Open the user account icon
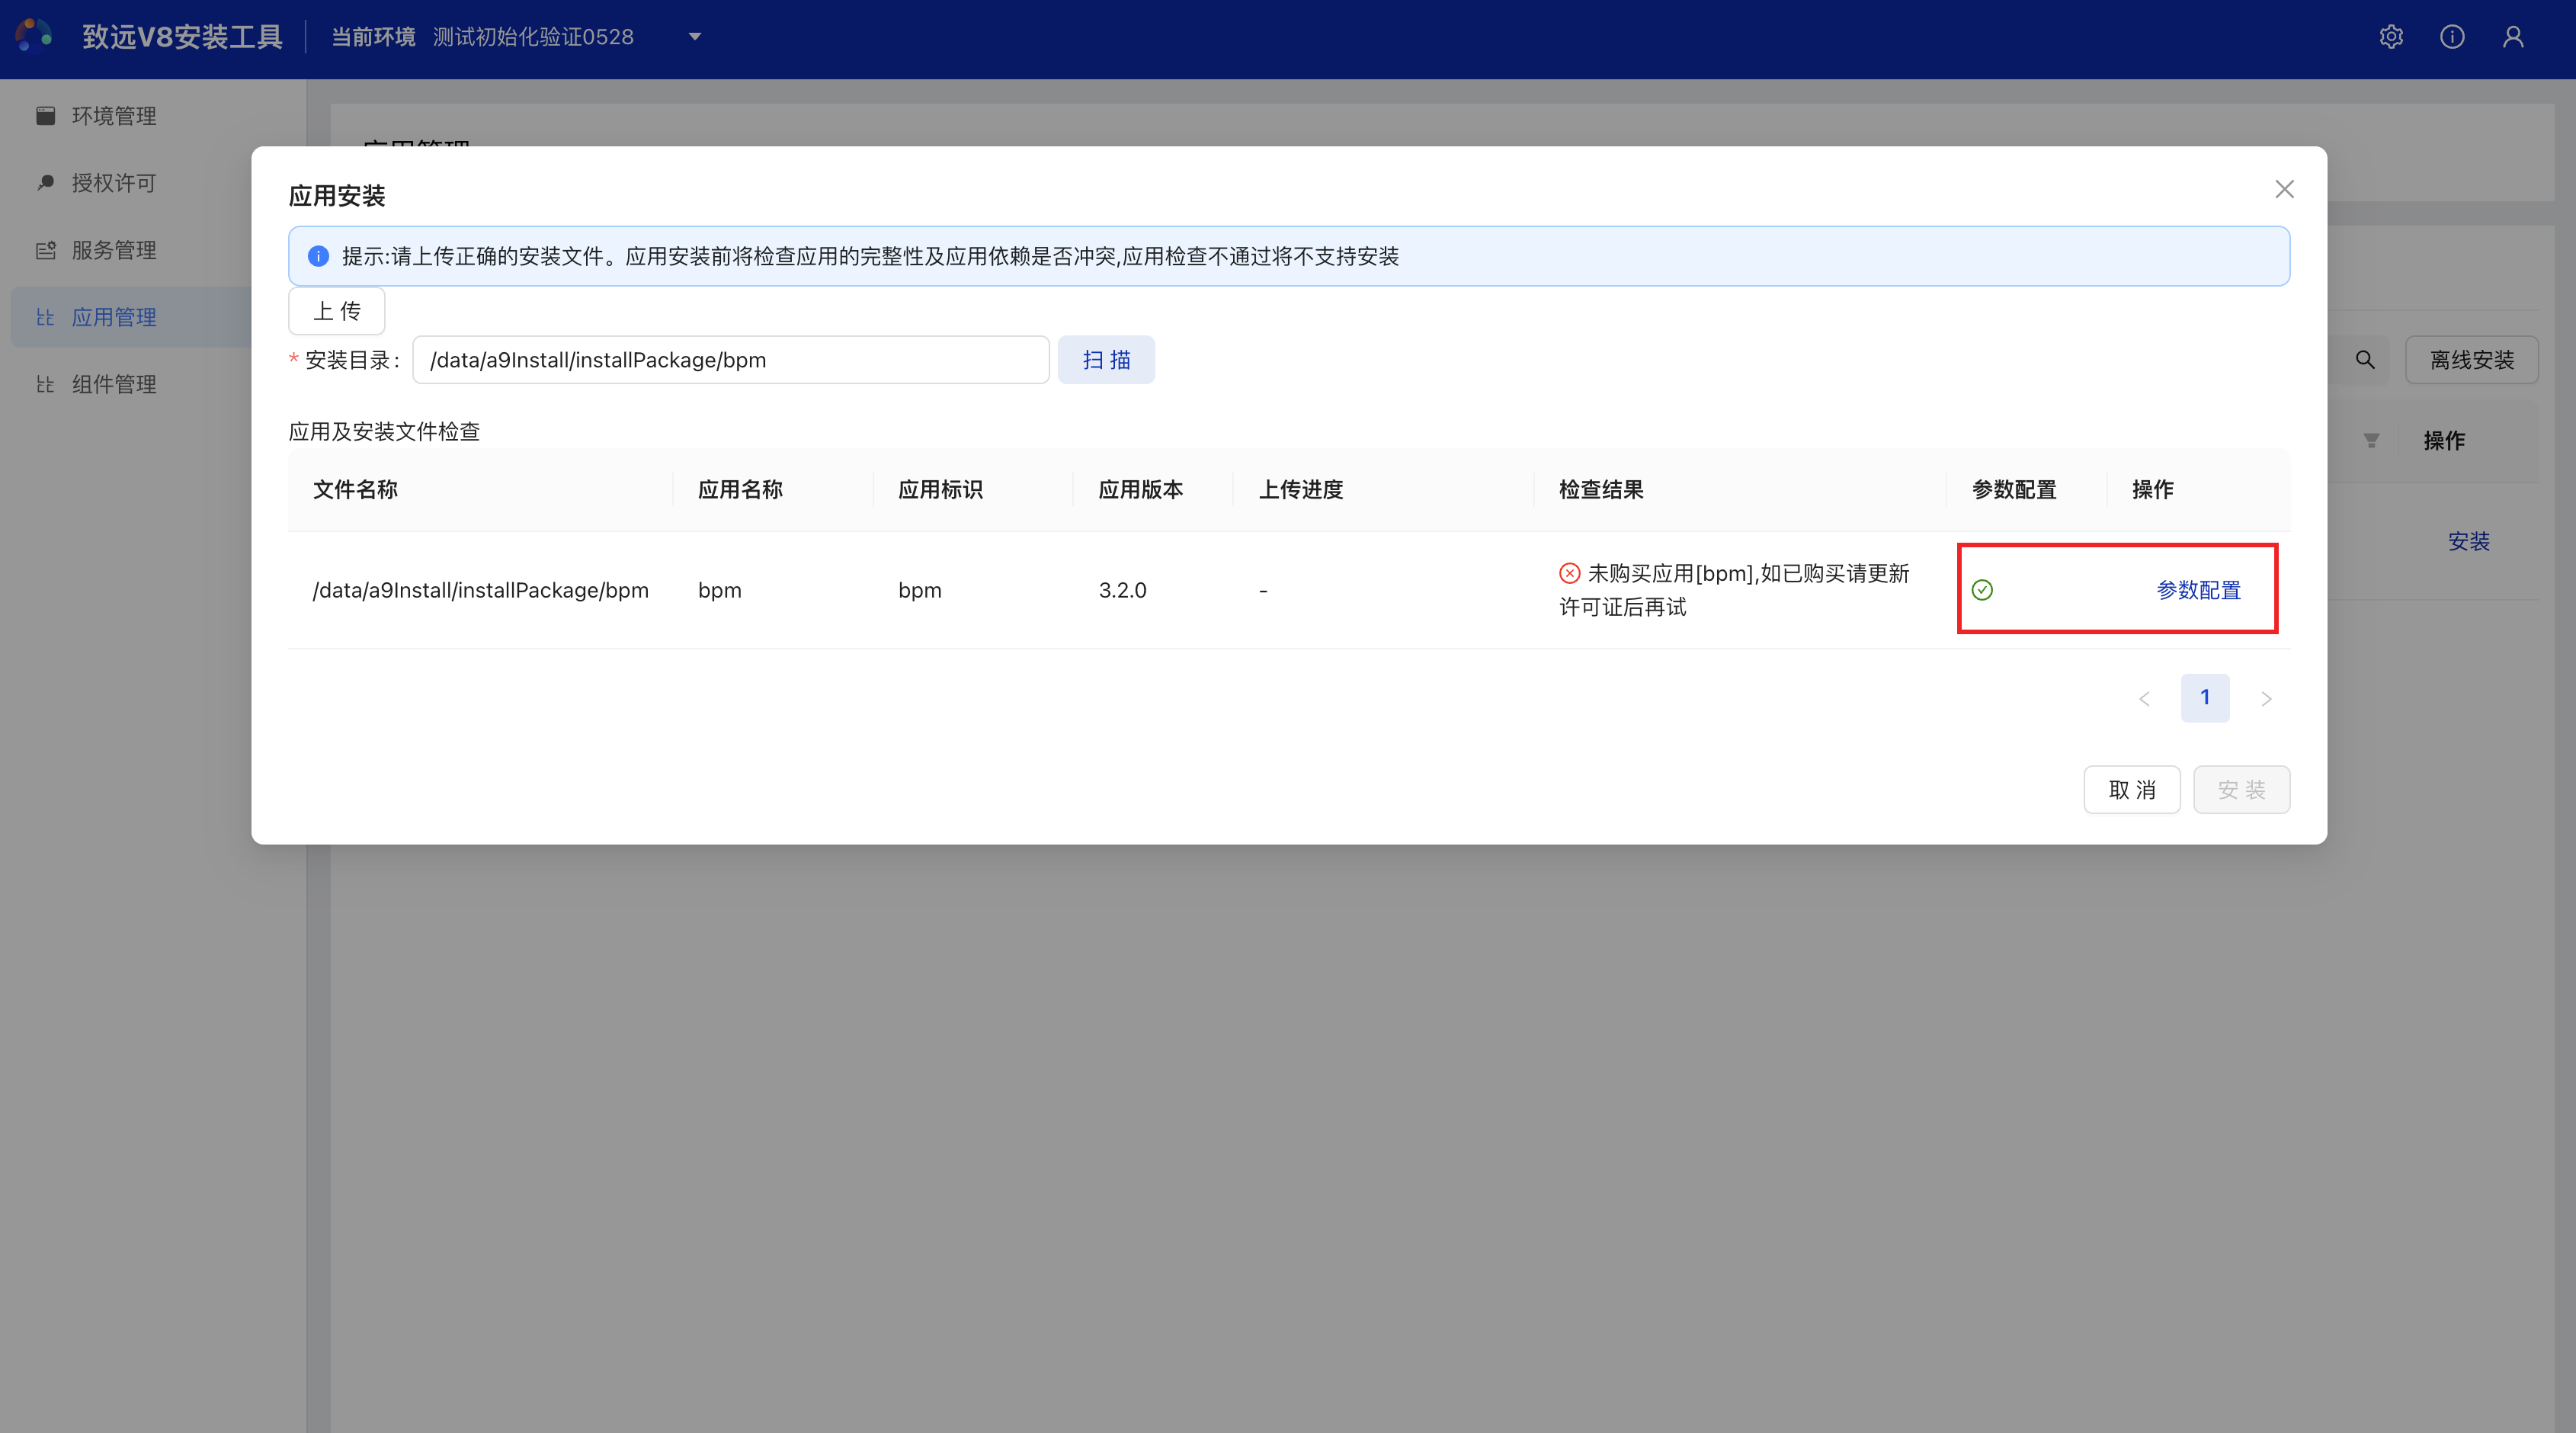 tap(2513, 37)
